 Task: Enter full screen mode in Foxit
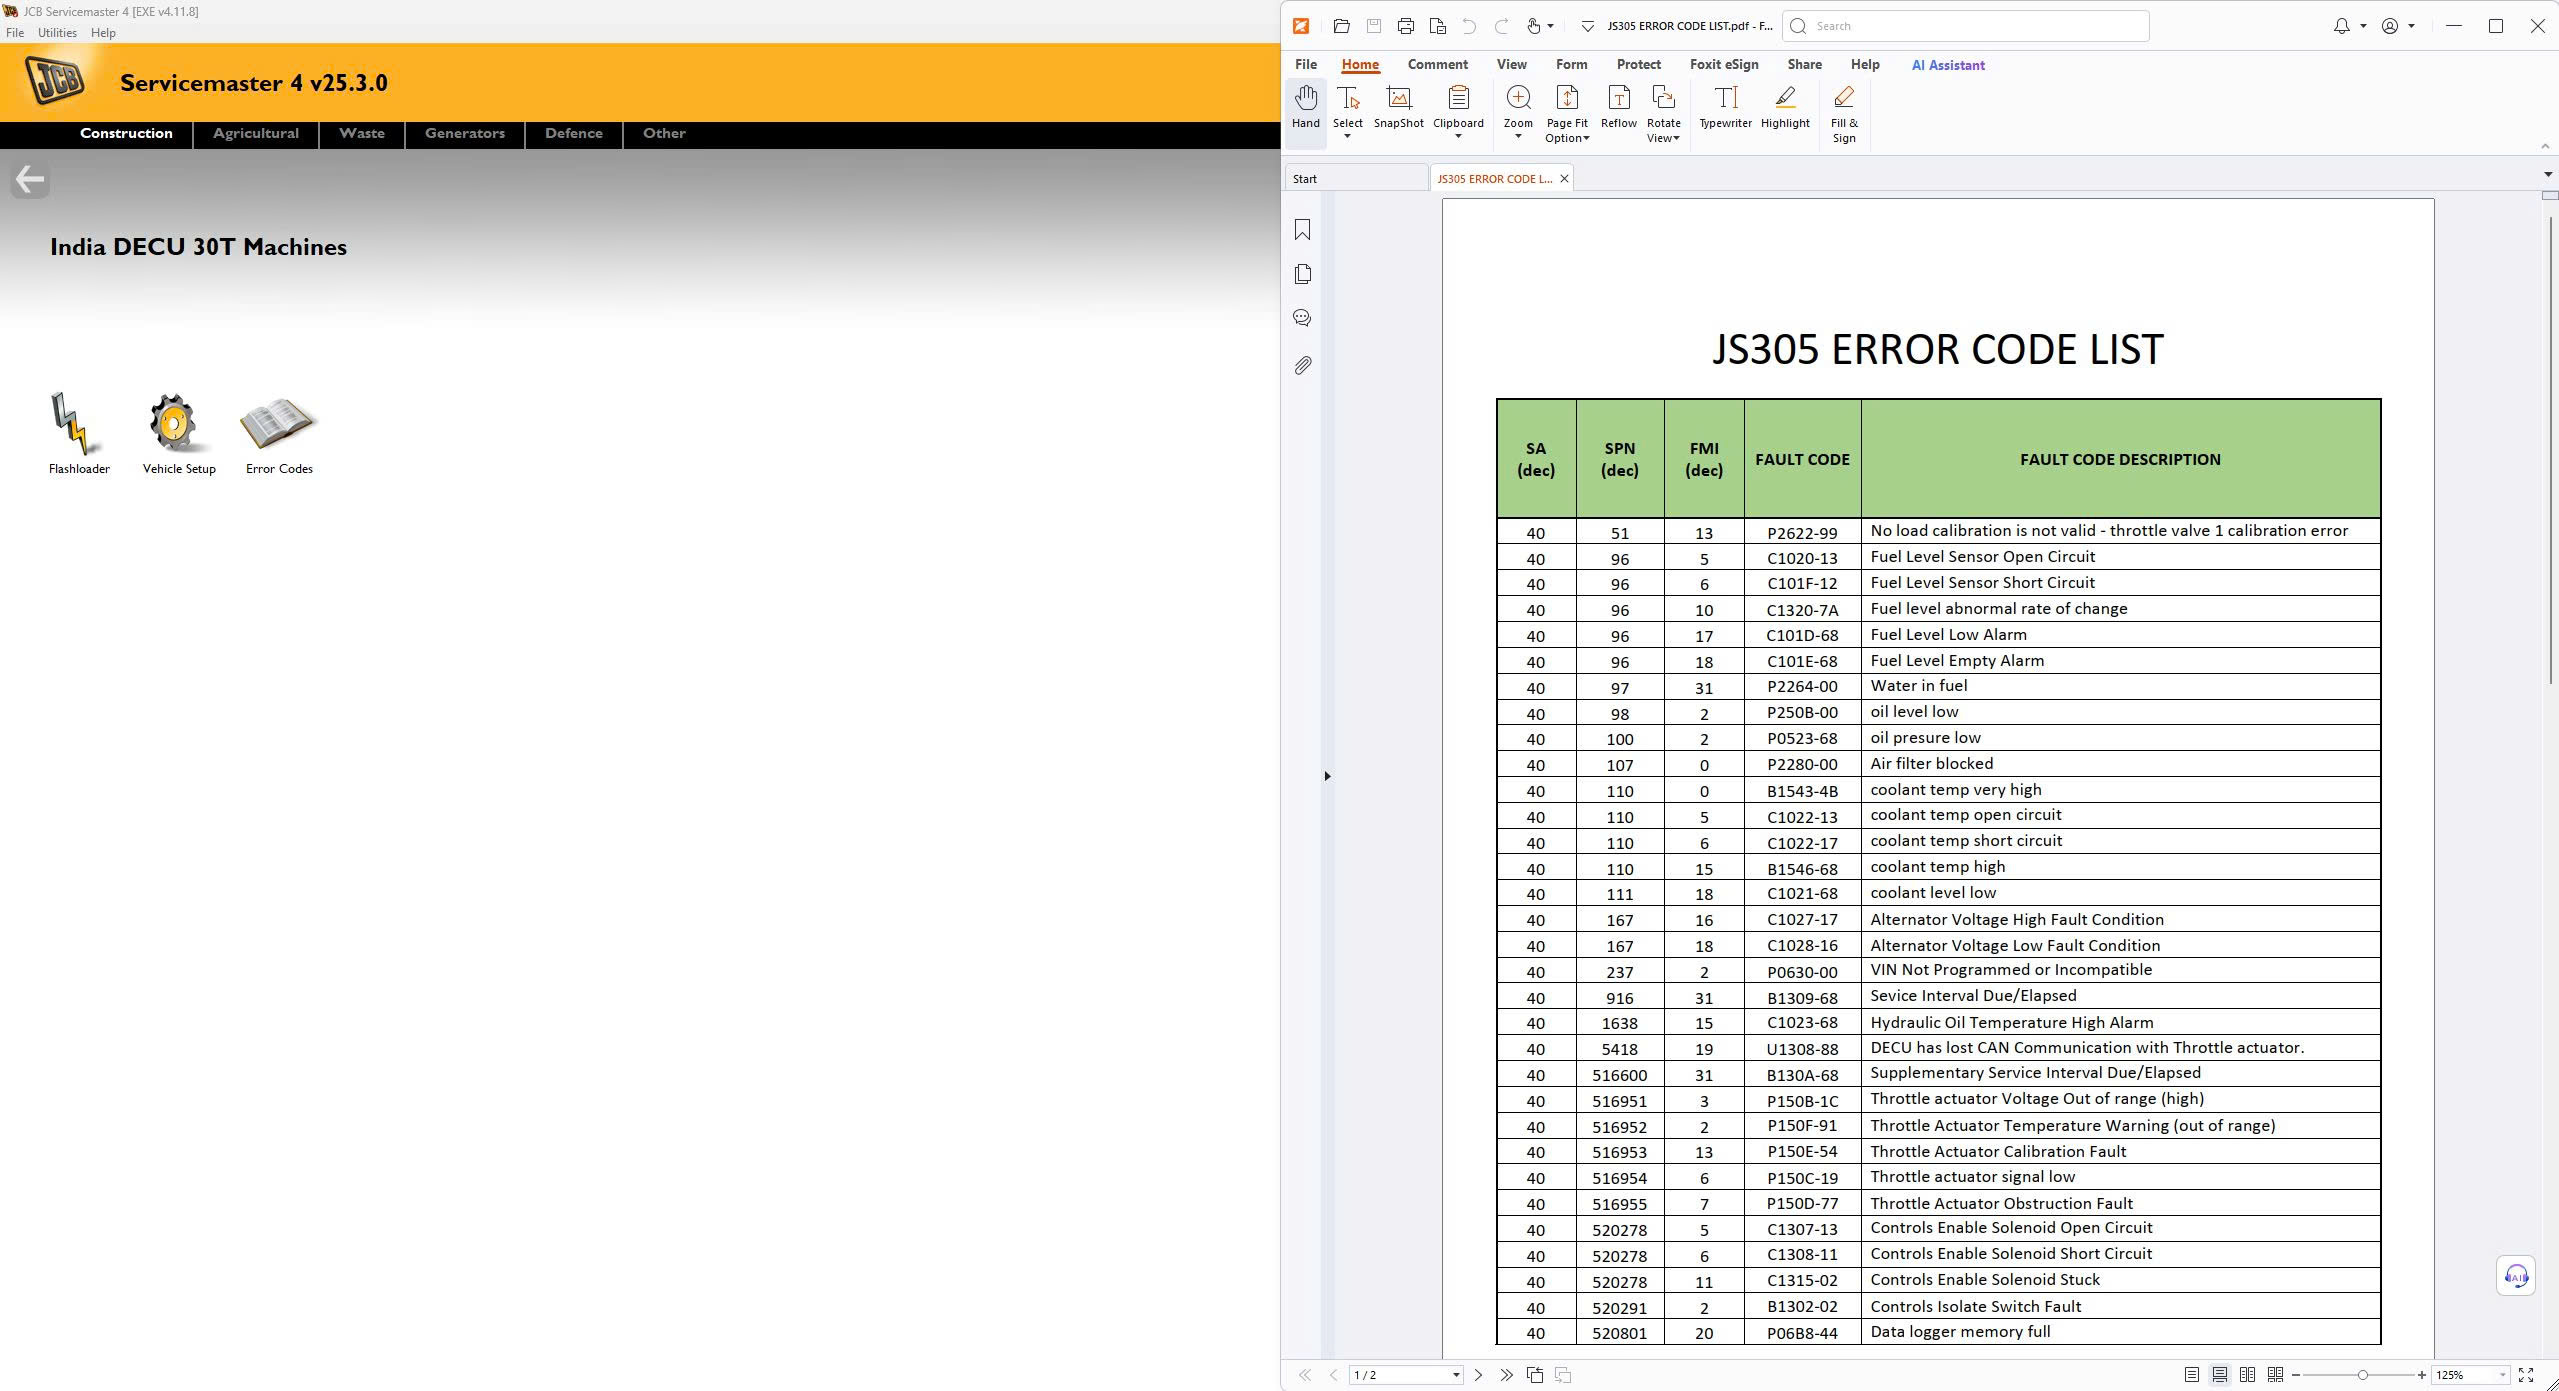(2525, 1375)
